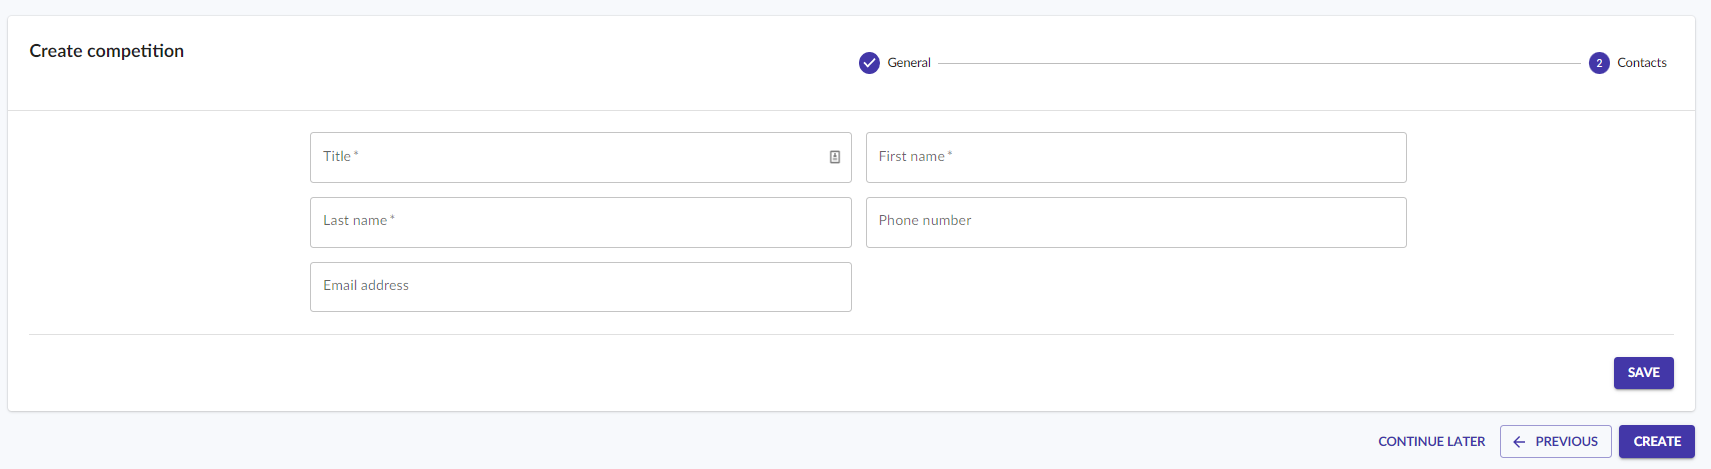Click the left arrow icon beside Previous
Image resolution: width=1711 pixels, height=469 pixels.
click(1519, 442)
